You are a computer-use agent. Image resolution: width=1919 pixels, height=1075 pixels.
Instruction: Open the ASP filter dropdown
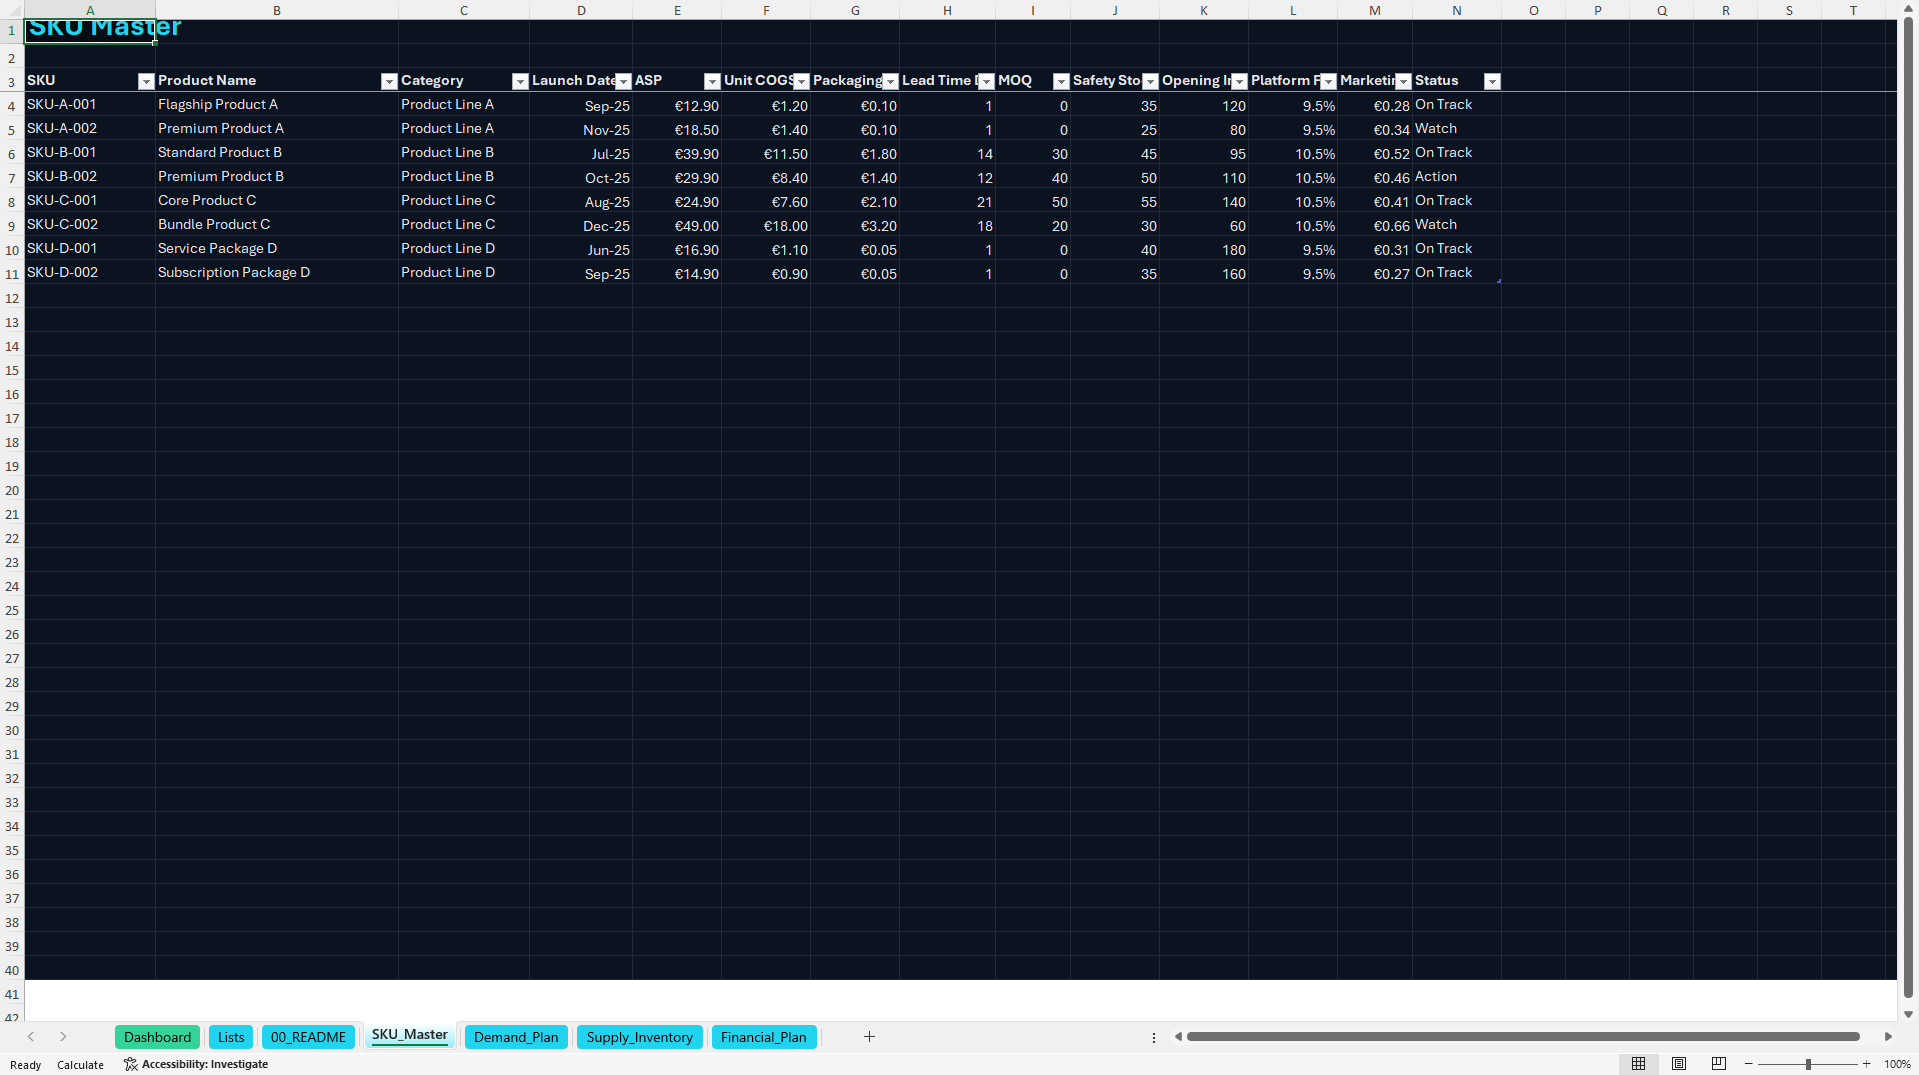coord(712,81)
